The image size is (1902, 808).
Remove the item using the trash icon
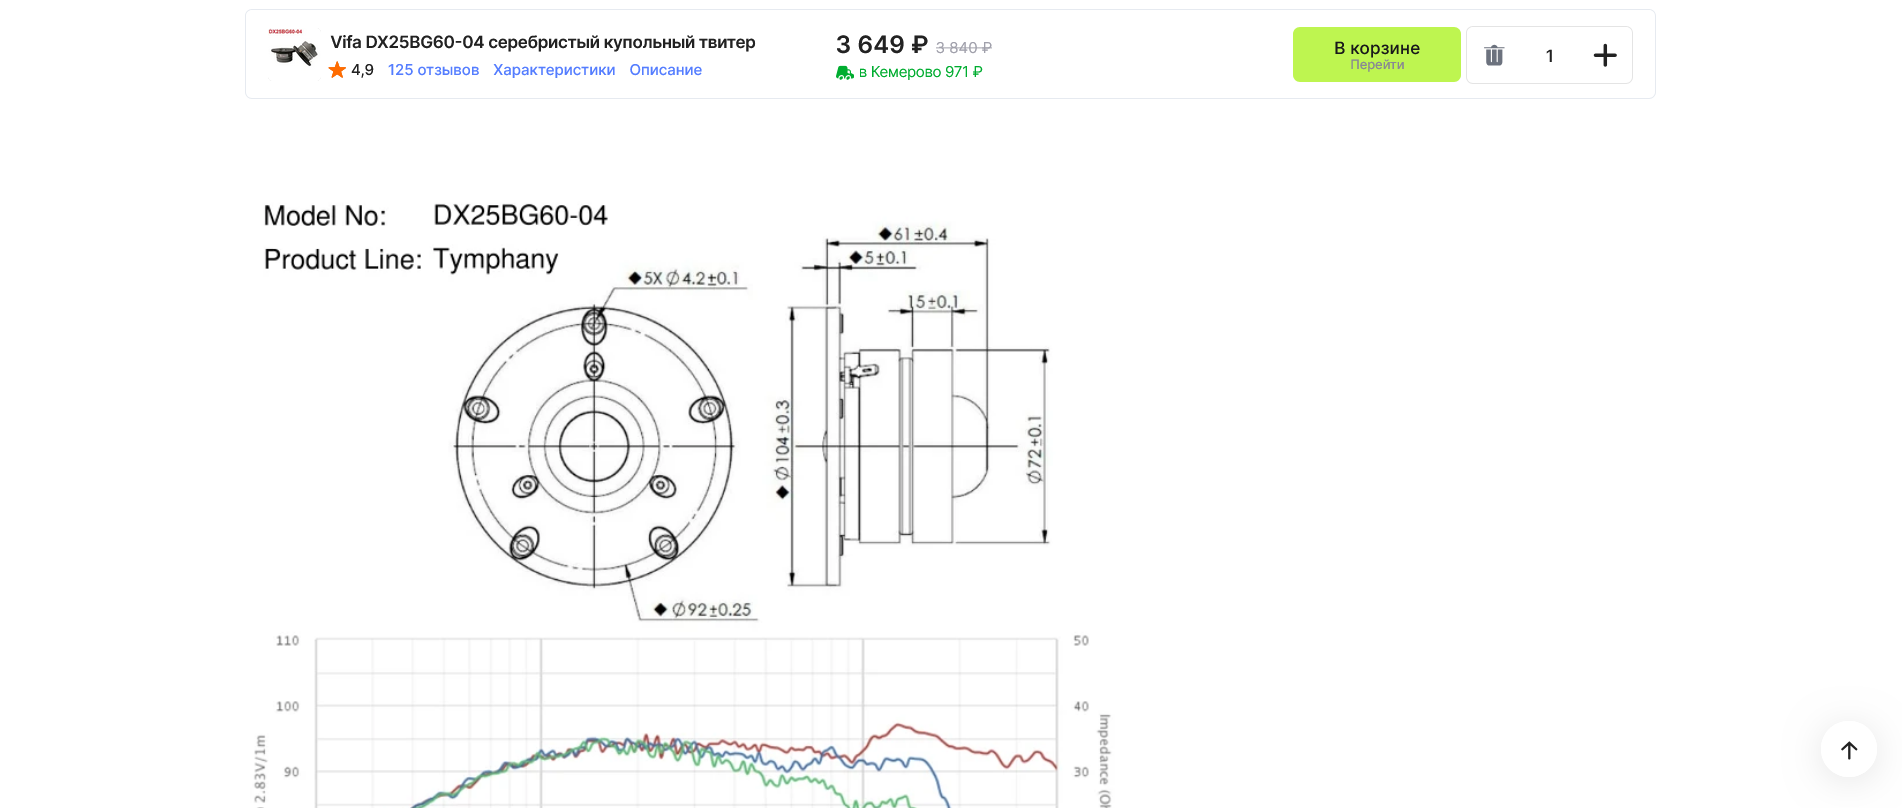point(1494,56)
